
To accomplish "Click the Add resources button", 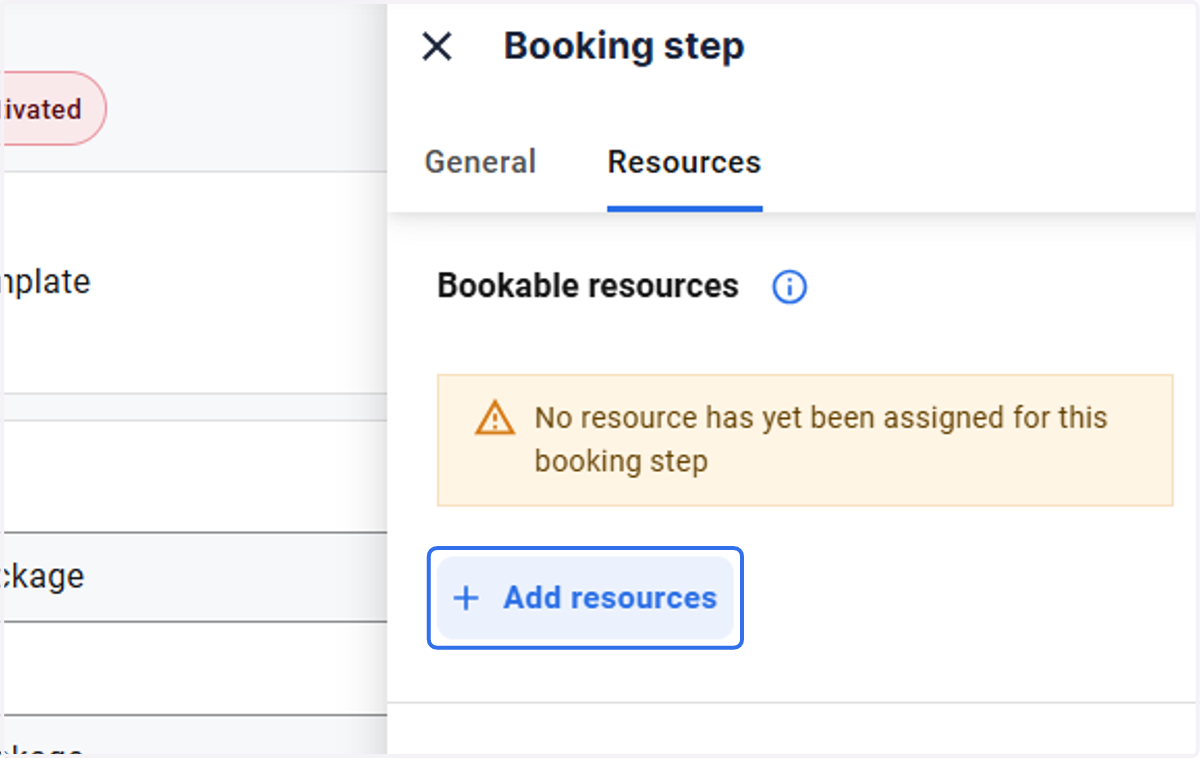I will (585, 598).
